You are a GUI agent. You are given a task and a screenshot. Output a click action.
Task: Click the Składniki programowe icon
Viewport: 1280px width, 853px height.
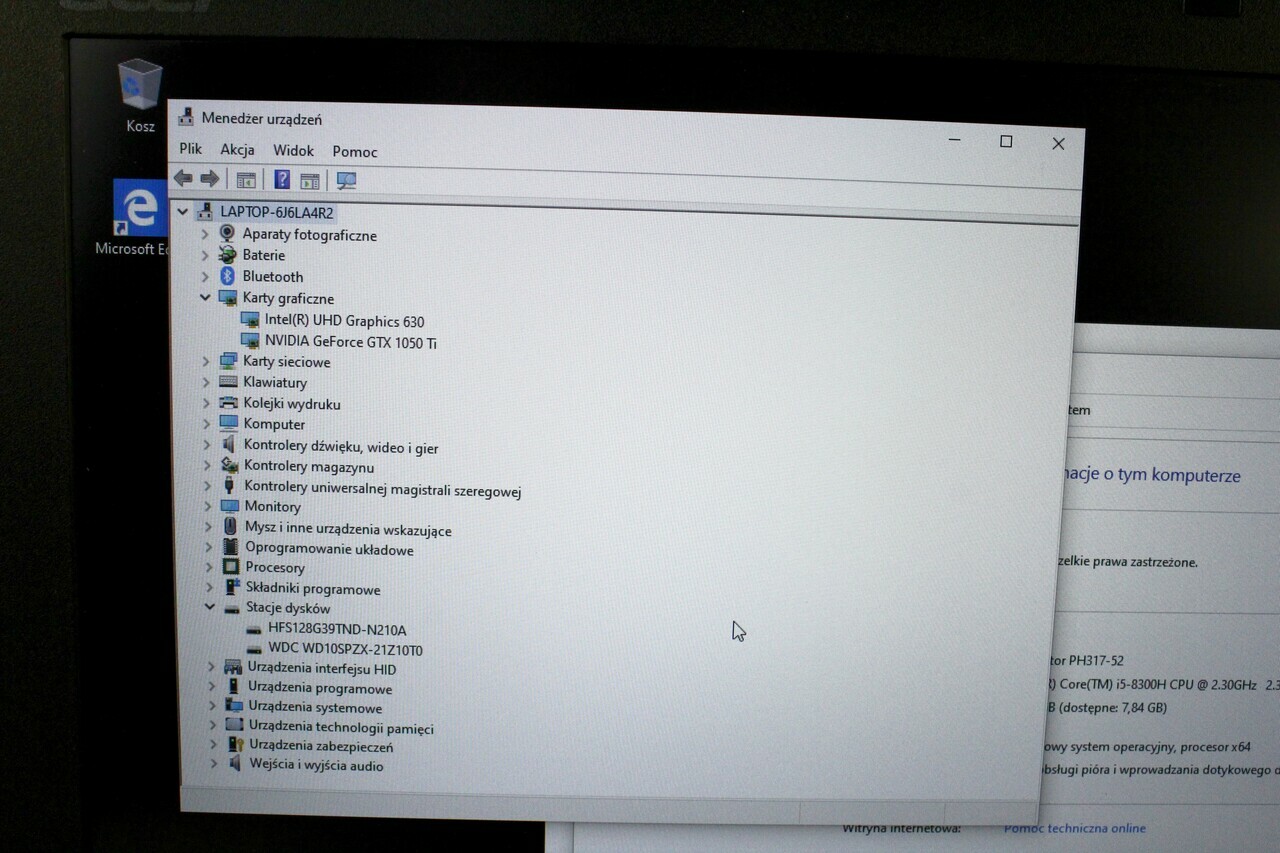pyautogui.click(x=231, y=588)
